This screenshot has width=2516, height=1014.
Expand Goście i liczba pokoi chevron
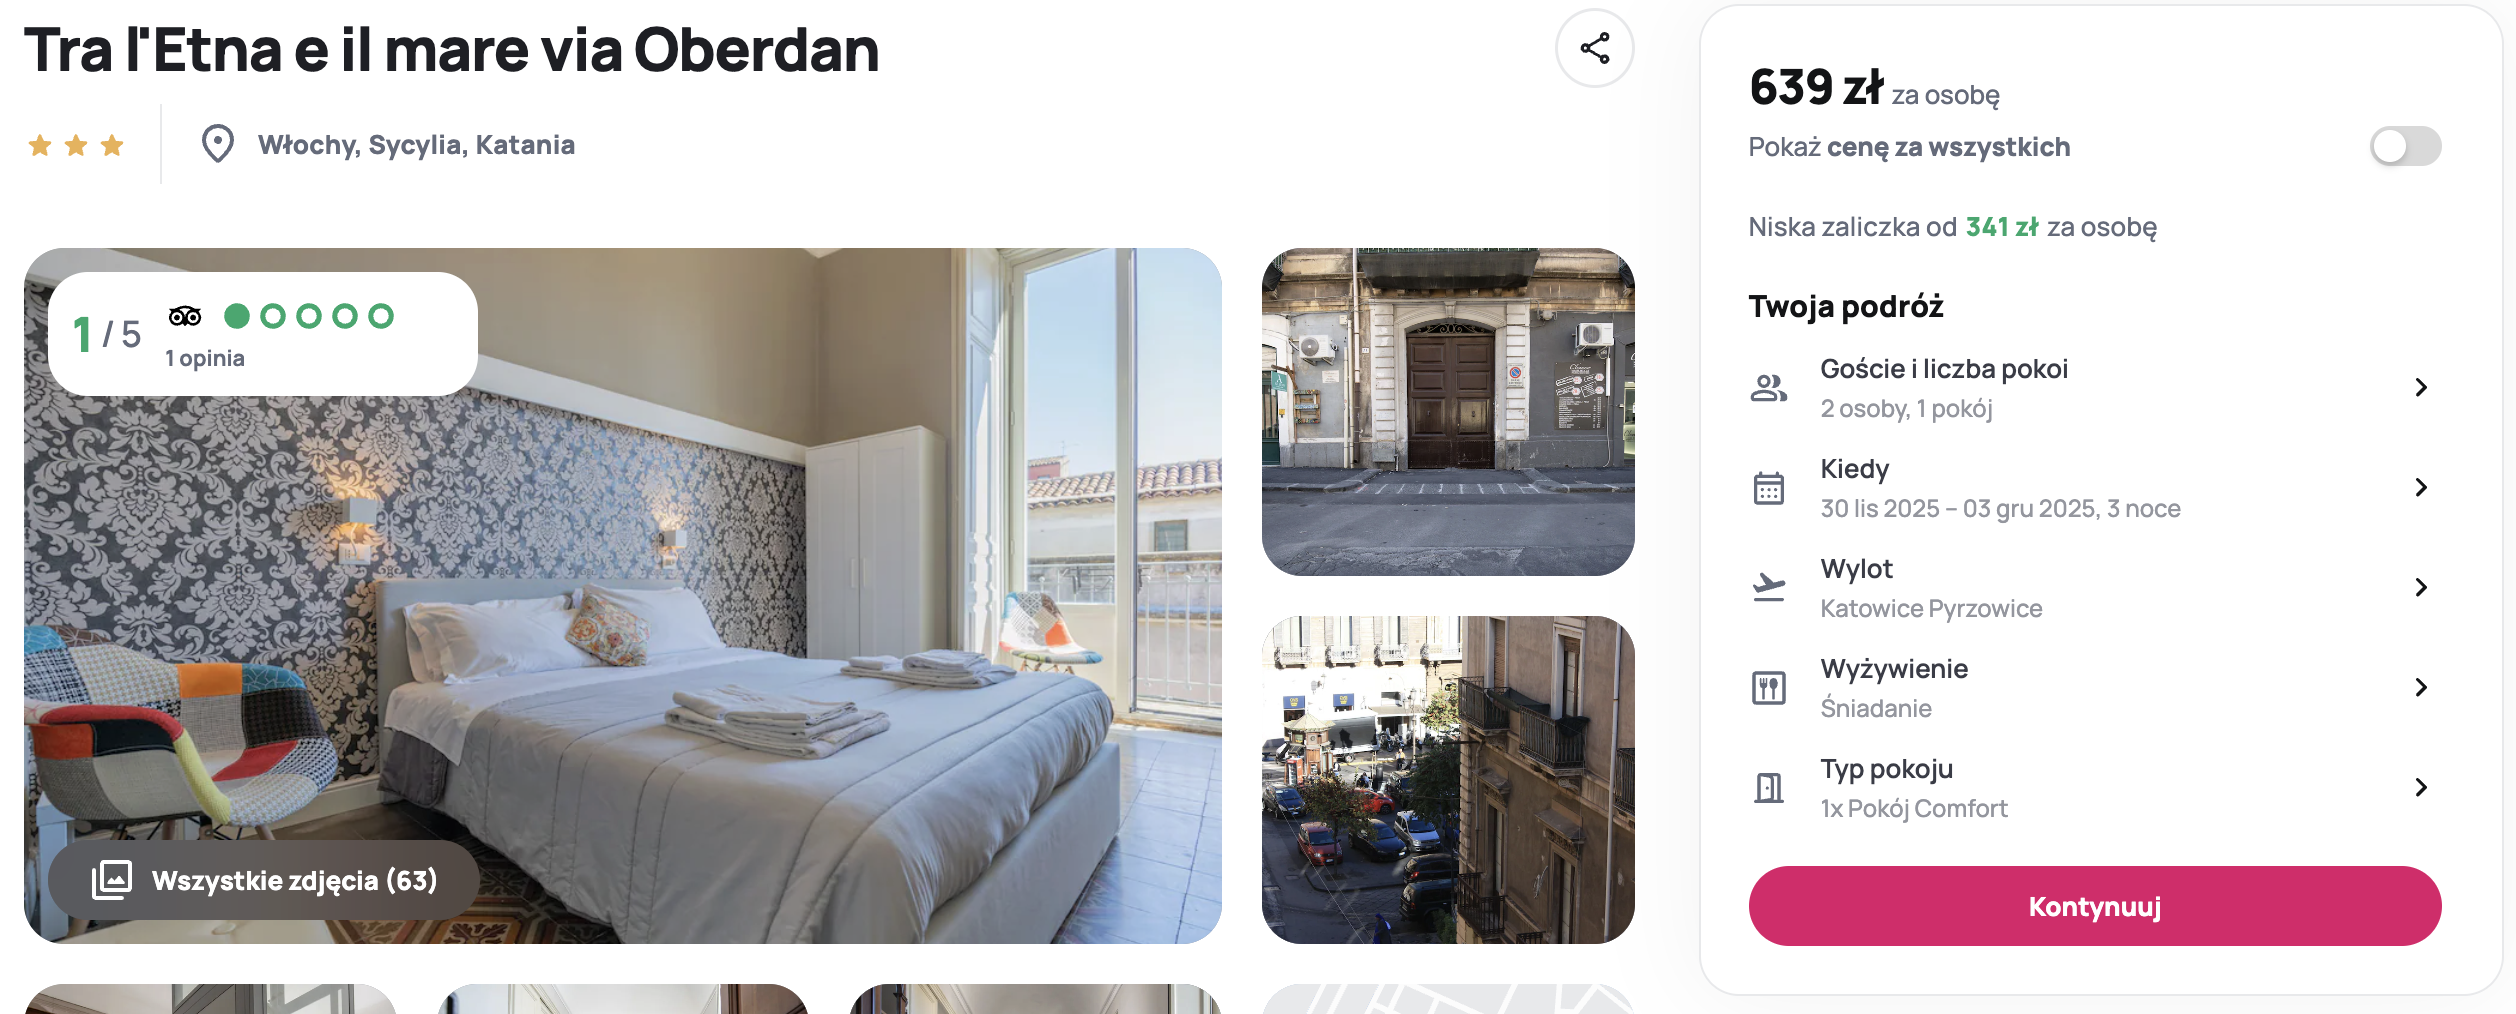tap(2421, 388)
